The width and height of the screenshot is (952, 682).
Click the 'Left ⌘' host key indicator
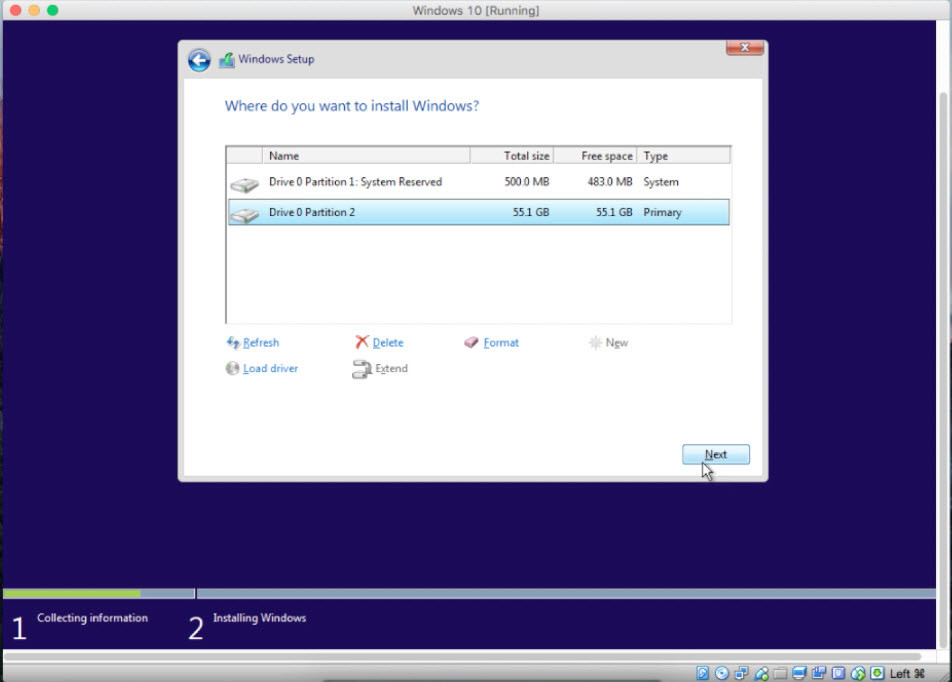908,673
